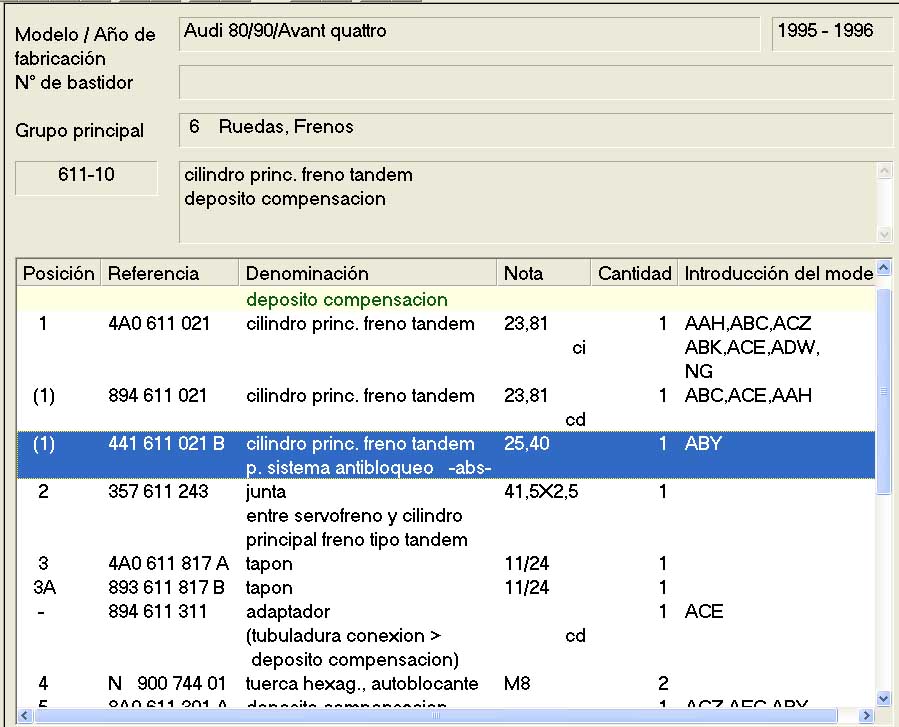This screenshot has width=899, height=727.
Task: Click the description box scroll-up arrow
Action: pos(884,171)
